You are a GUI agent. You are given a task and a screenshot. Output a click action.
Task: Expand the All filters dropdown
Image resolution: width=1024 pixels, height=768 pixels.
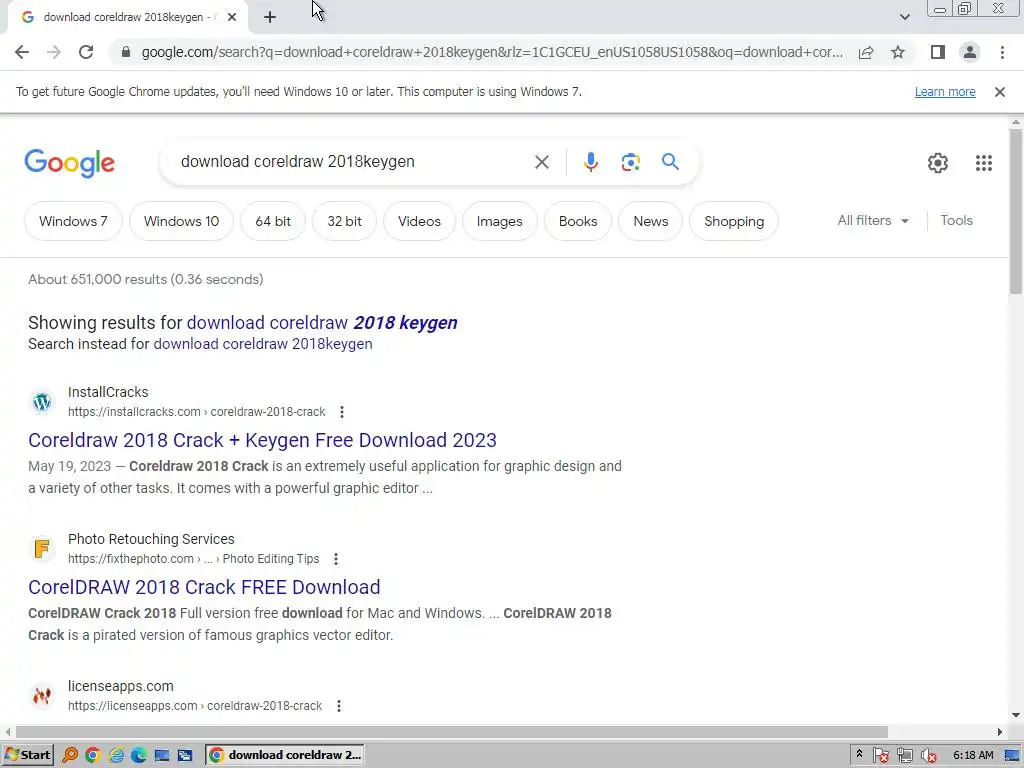(873, 221)
